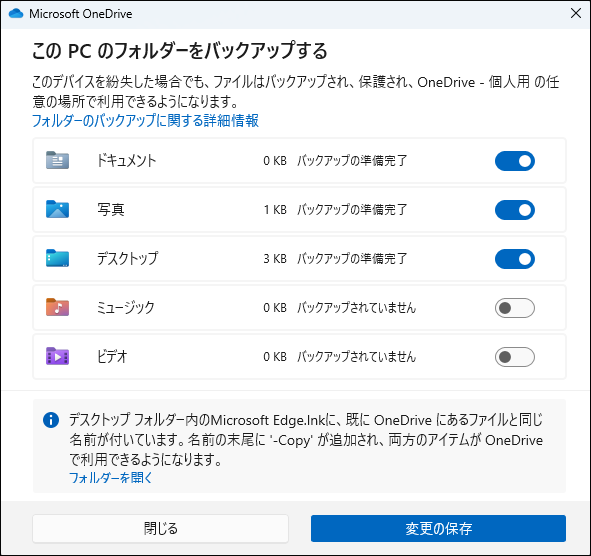Click the ドキュメント folder icon
Screen dimensions: 591x556
pyautogui.click(x=57, y=160)
